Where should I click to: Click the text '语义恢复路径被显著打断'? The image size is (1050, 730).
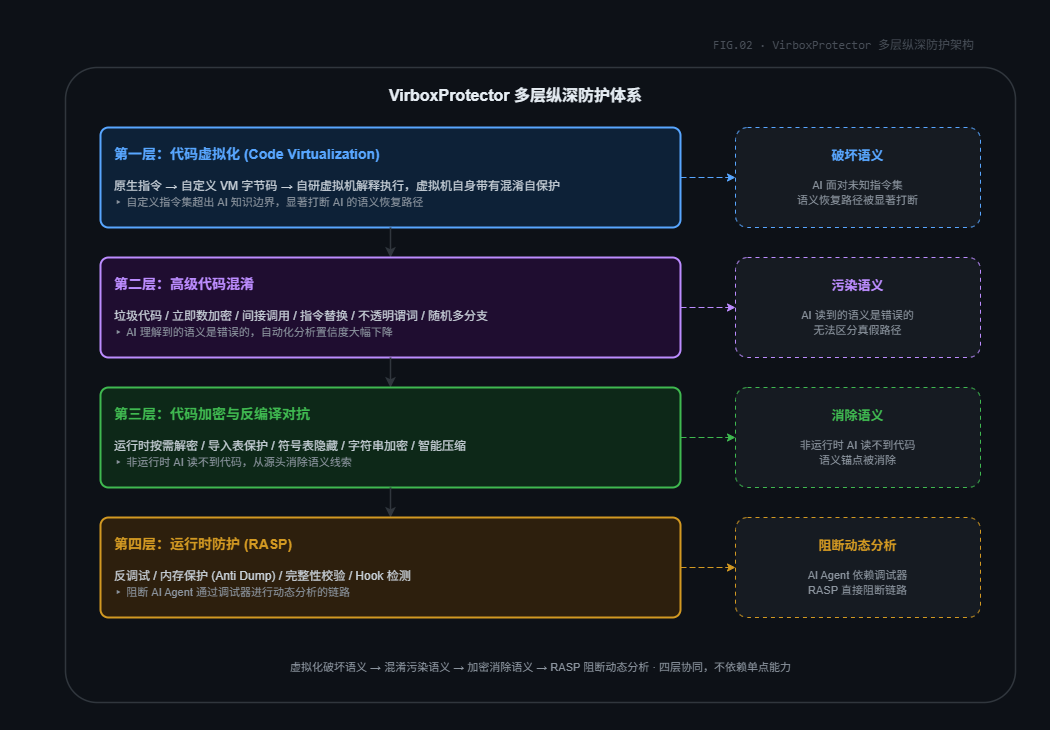857,200
